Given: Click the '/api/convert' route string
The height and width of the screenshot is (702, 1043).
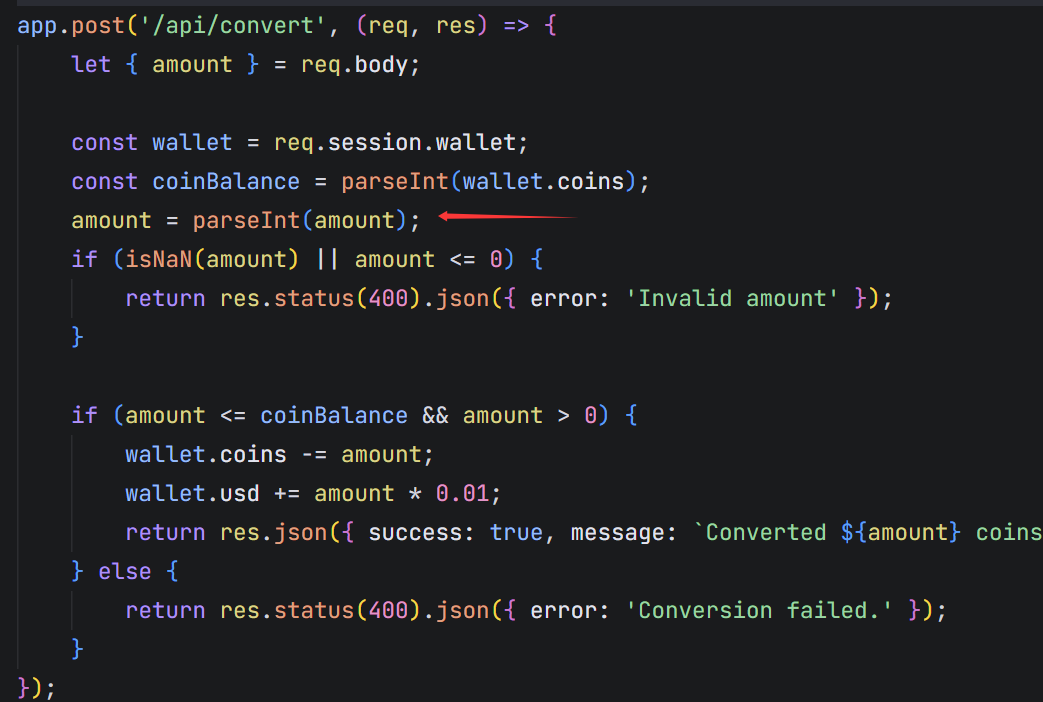Looking at the screenshot, I should [x=233, y=25].
